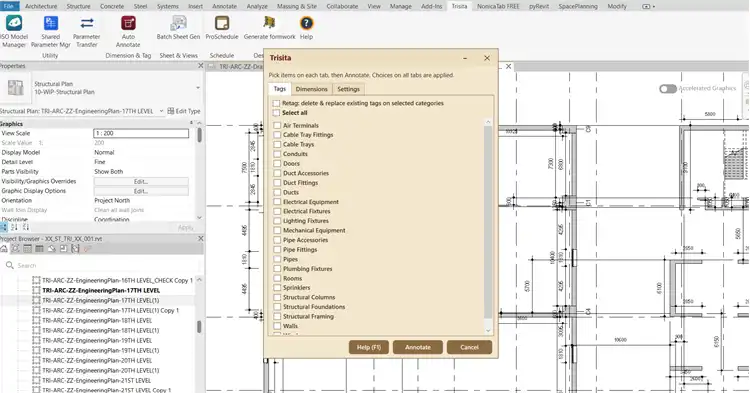Click the Annotate button in dialog
This screenshot has width=750, height=393.
(x=418, y=348)
